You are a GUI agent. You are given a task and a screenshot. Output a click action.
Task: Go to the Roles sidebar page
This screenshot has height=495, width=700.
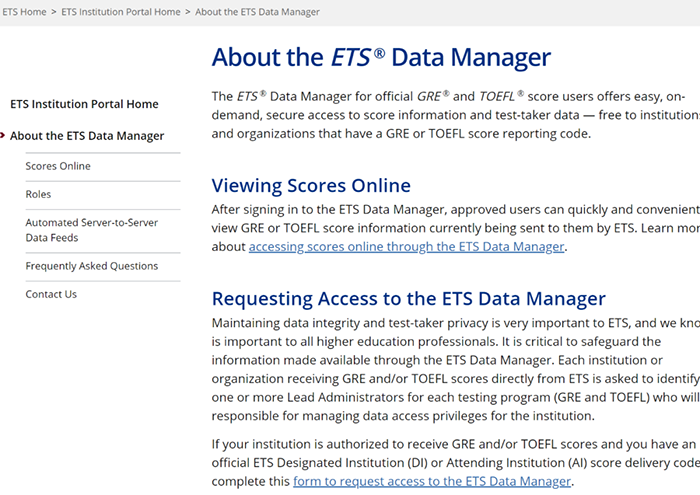[38, 194]
